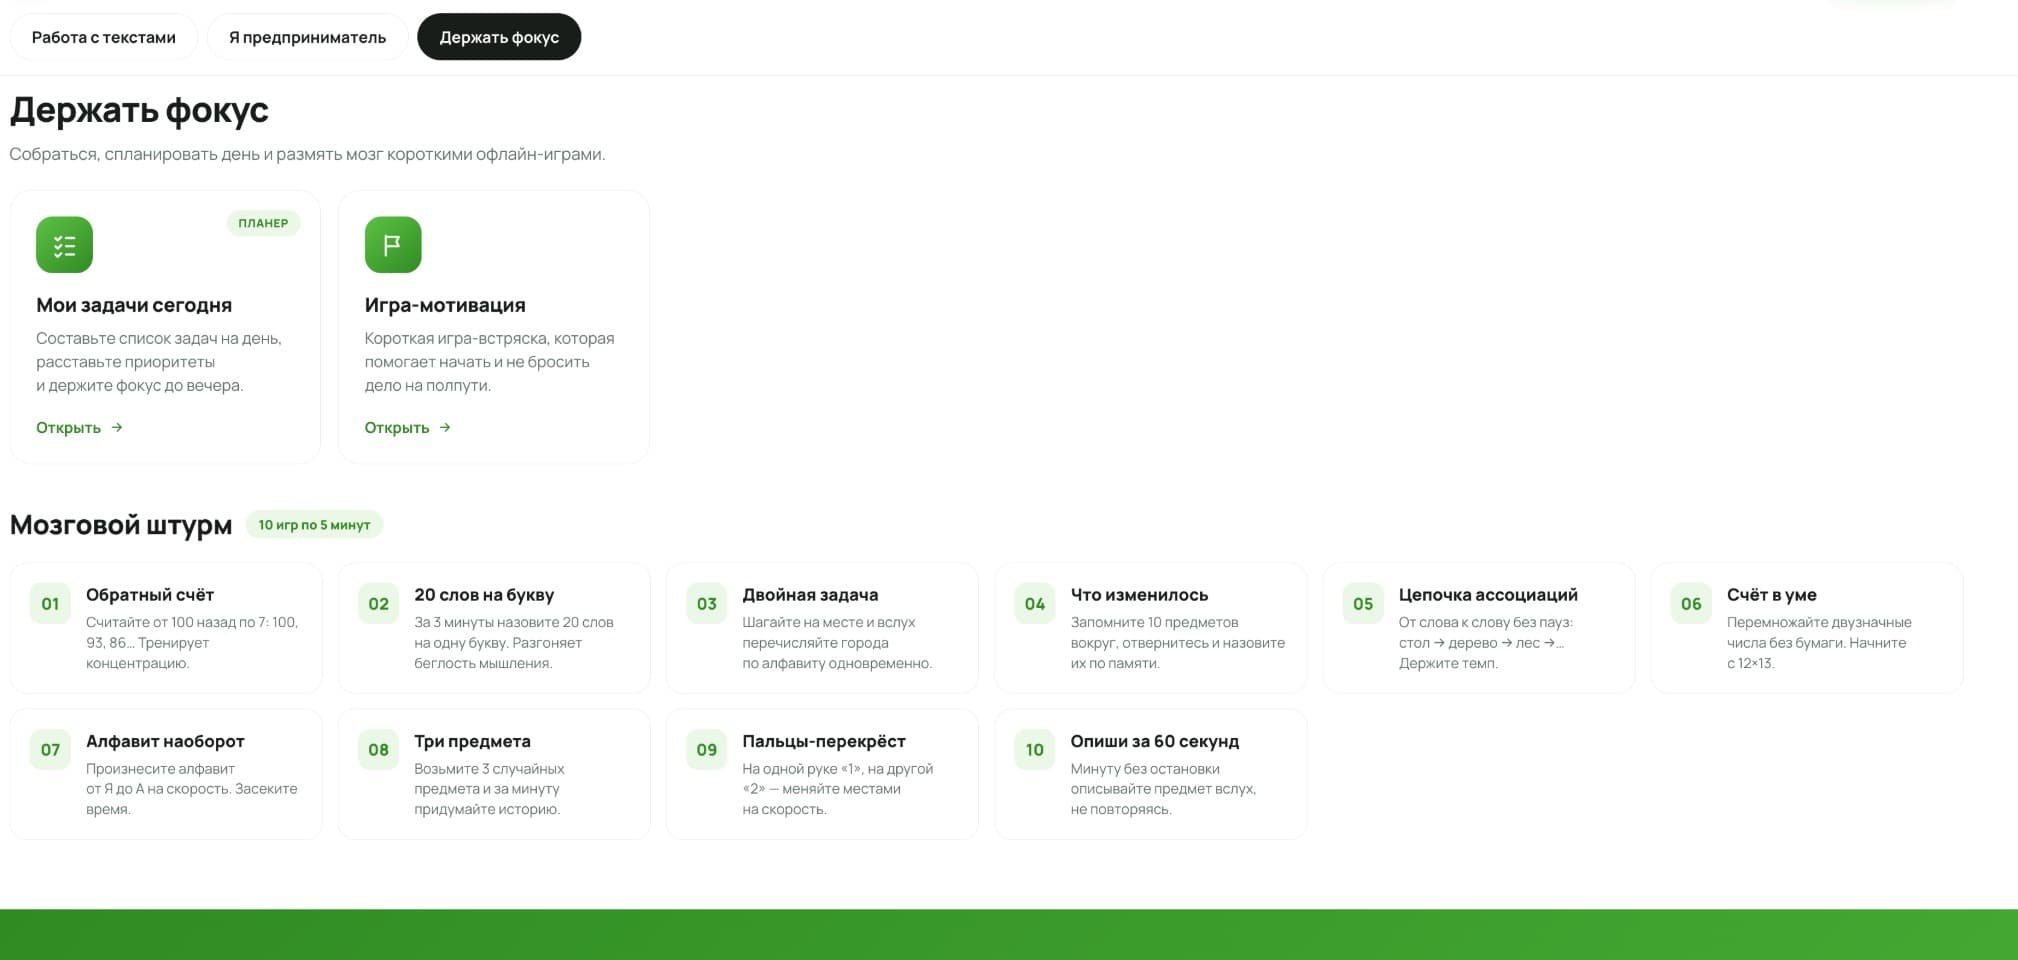Select the Счёт в уме game title
The width and height of the screenshot is (2018, 960).
click(x=1771, y=595)
